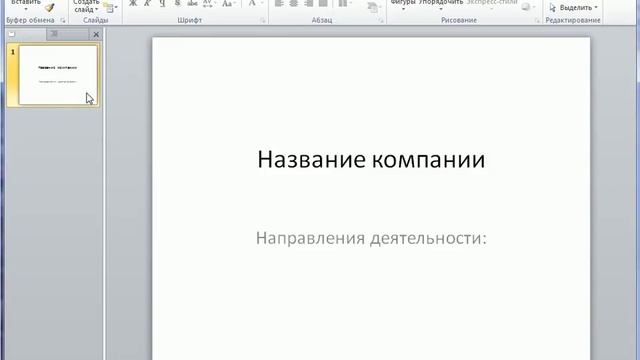The image size is (640, 360).
Task: Click Создать слайд button
Action: point(86,6)
